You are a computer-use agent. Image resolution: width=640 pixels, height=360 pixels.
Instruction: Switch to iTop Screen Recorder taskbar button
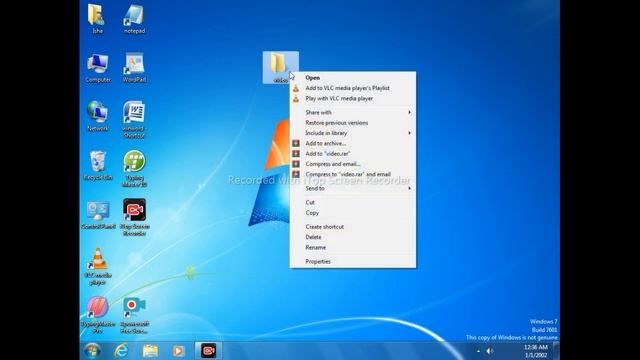pos(209,351)
